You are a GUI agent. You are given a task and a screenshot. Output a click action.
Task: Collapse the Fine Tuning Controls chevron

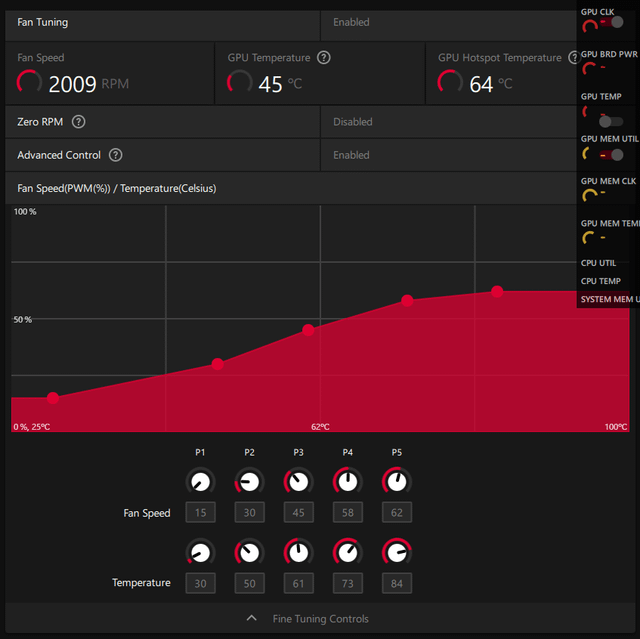(252, 618)
